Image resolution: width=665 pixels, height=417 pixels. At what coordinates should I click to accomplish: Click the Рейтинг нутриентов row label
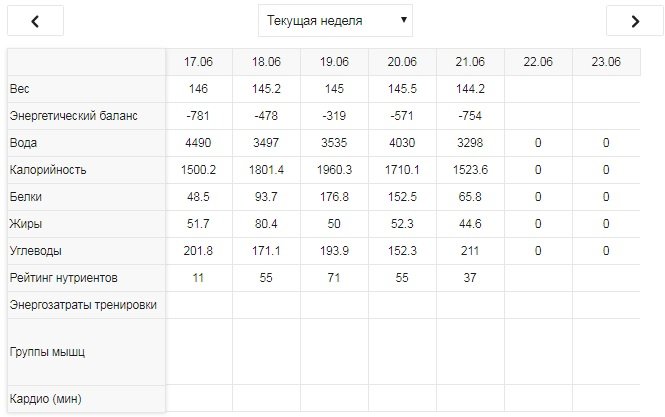coord(68,278)
